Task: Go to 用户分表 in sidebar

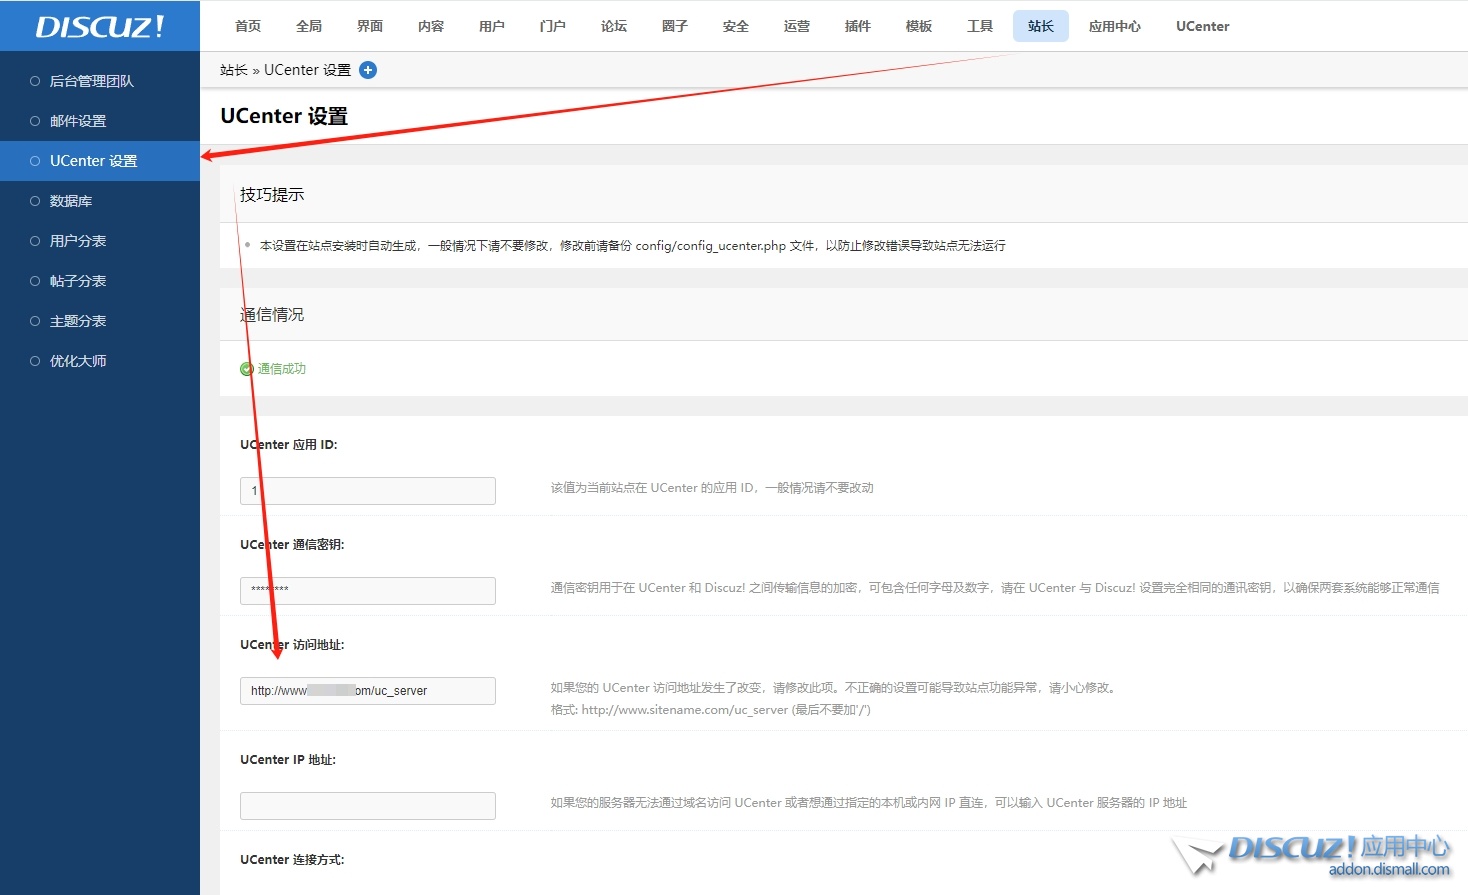Action: (100, 241)
